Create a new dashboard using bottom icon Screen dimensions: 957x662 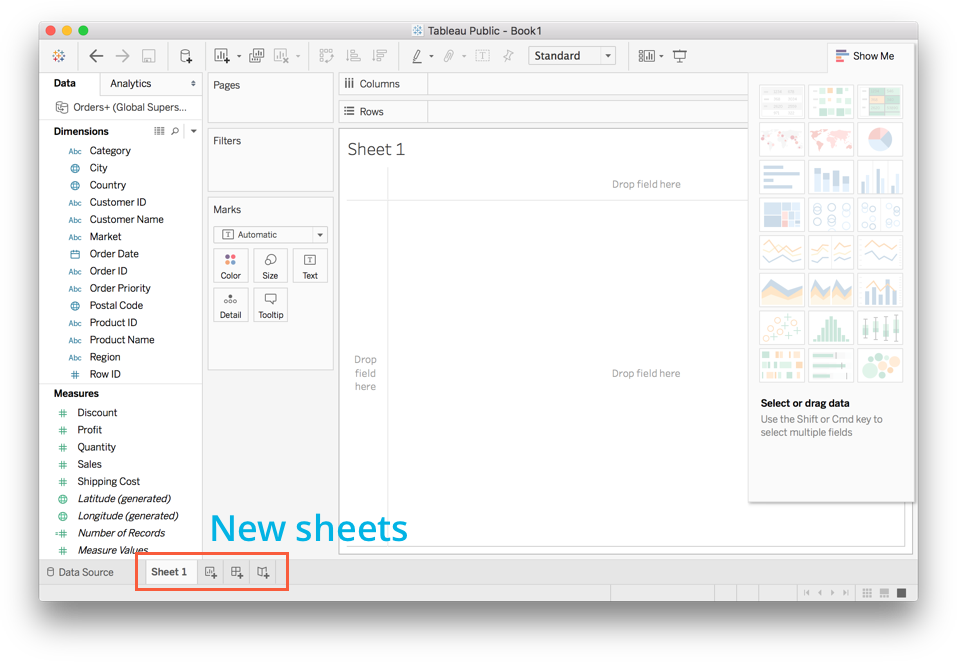click(x=237, y=572)
